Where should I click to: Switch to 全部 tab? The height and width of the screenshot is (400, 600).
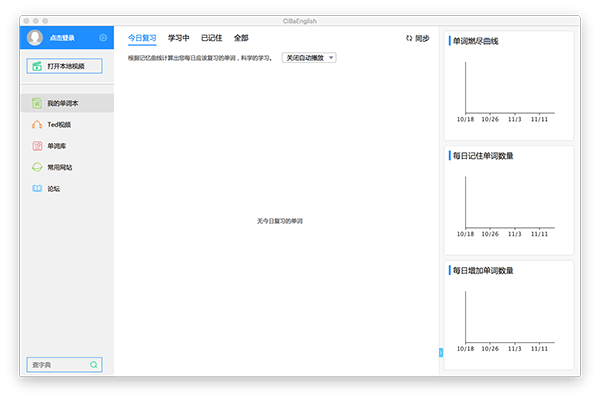point(241,38)
